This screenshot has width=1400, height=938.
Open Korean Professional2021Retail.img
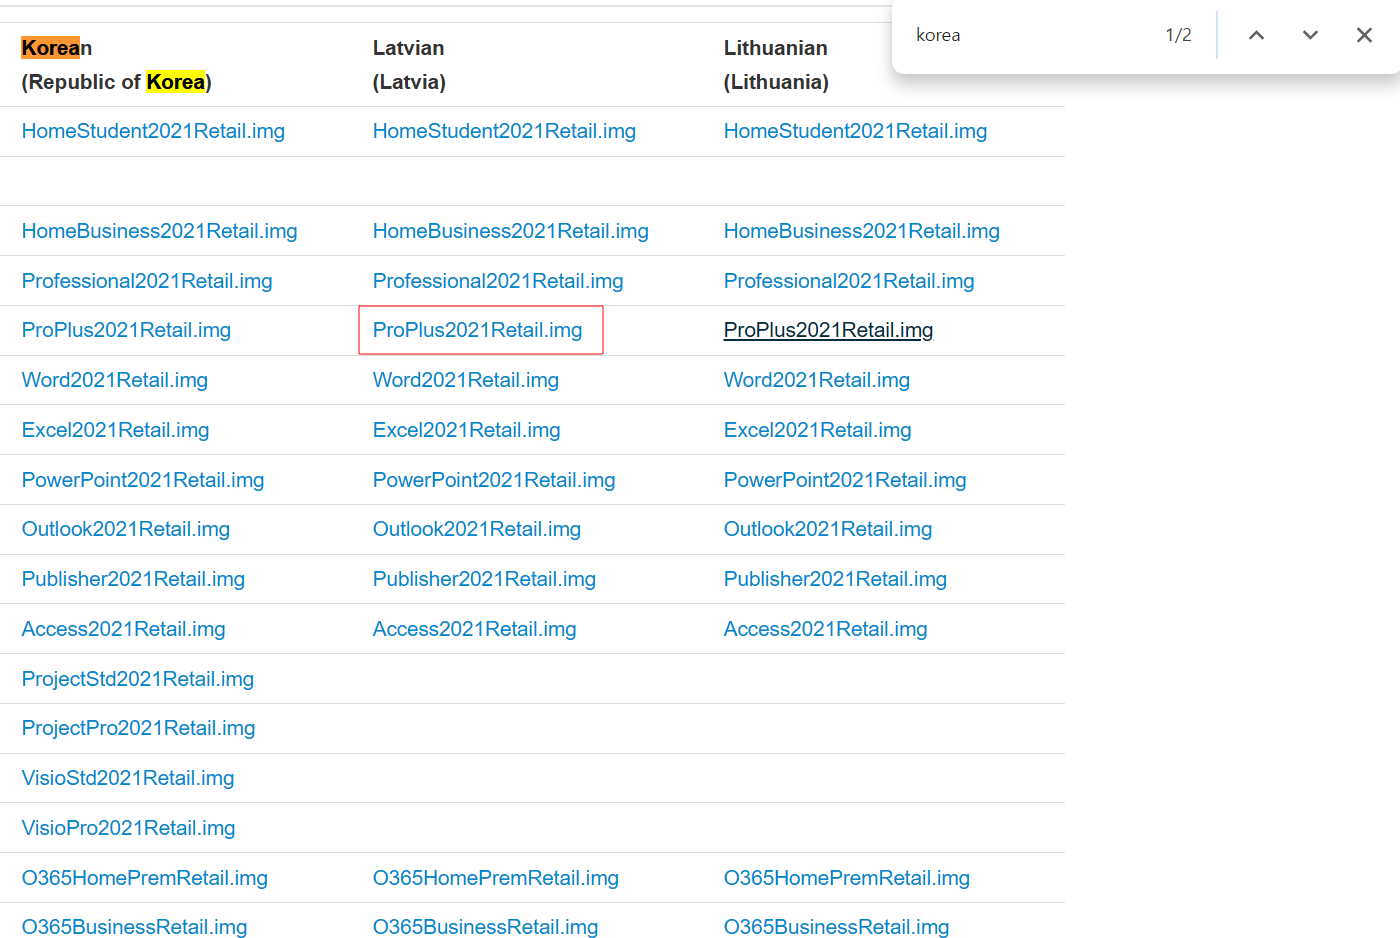[x=147, y=281]
